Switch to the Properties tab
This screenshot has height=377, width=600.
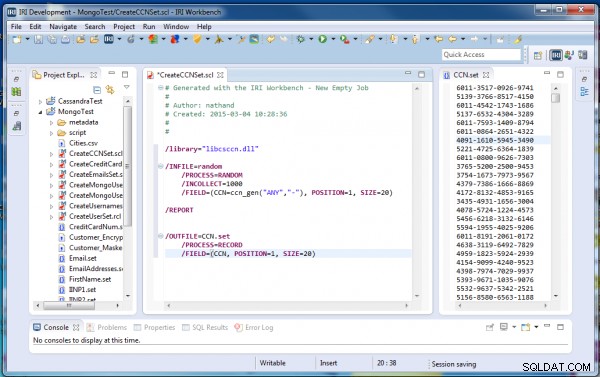[155, 327]
